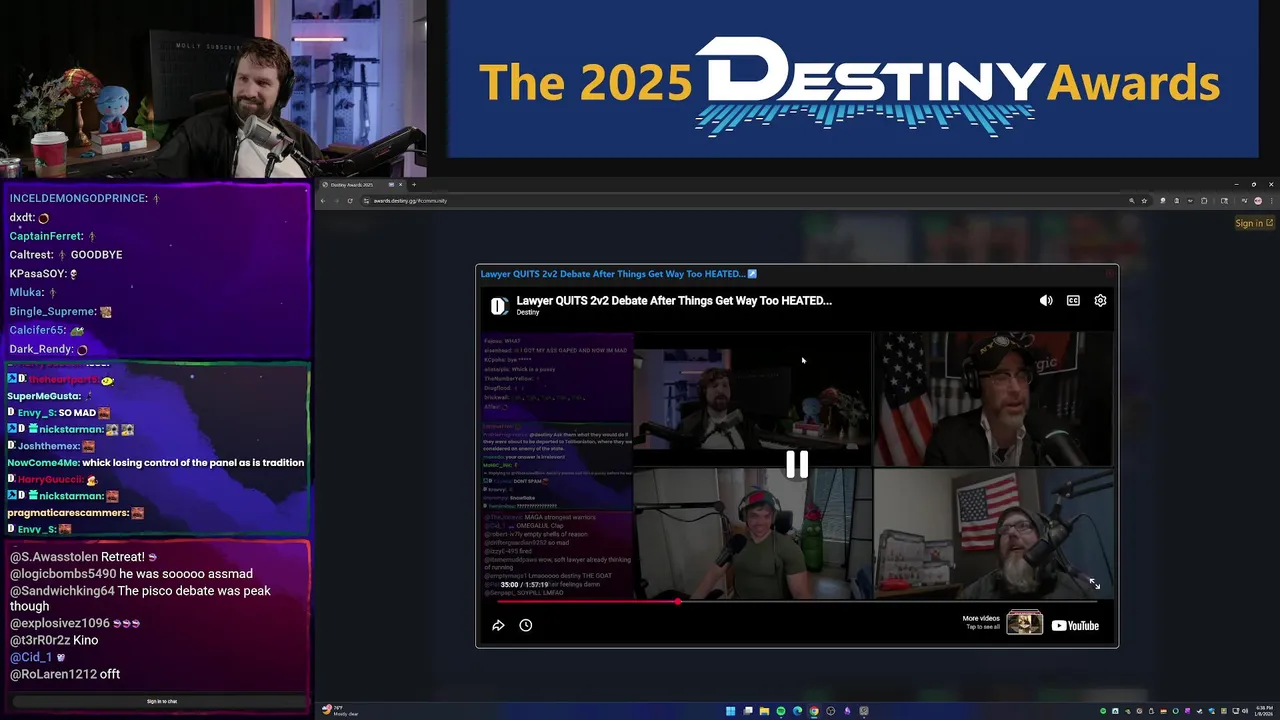Open the Windows Start menu
Screen dimensions: 1280x720
coord(731,711)
